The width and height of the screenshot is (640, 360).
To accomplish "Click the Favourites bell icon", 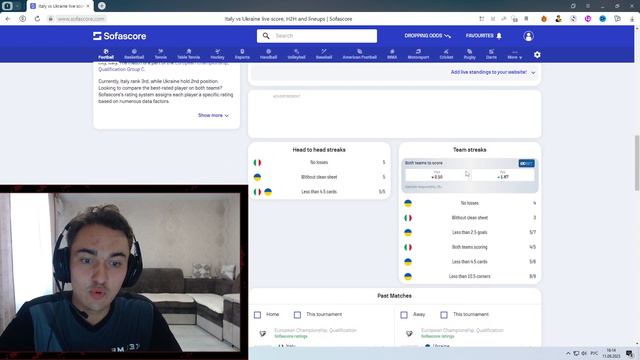I will coord(499,36).
